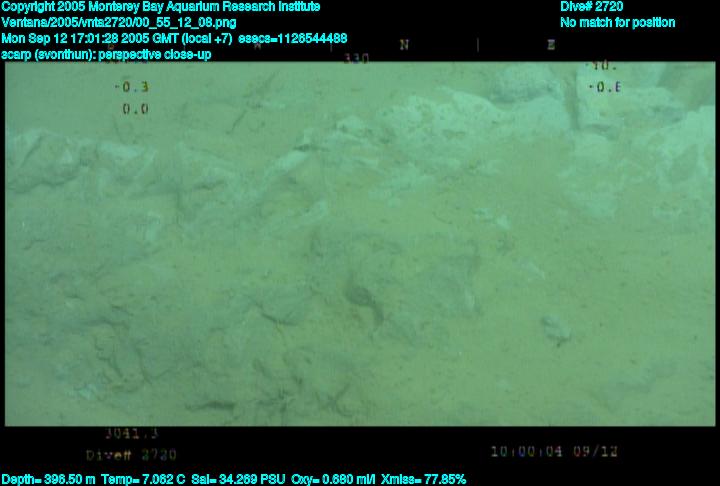Click the Xmiss= 77.85% reading
This screenshot has height=486, width=720.
[x=423, y=480]
